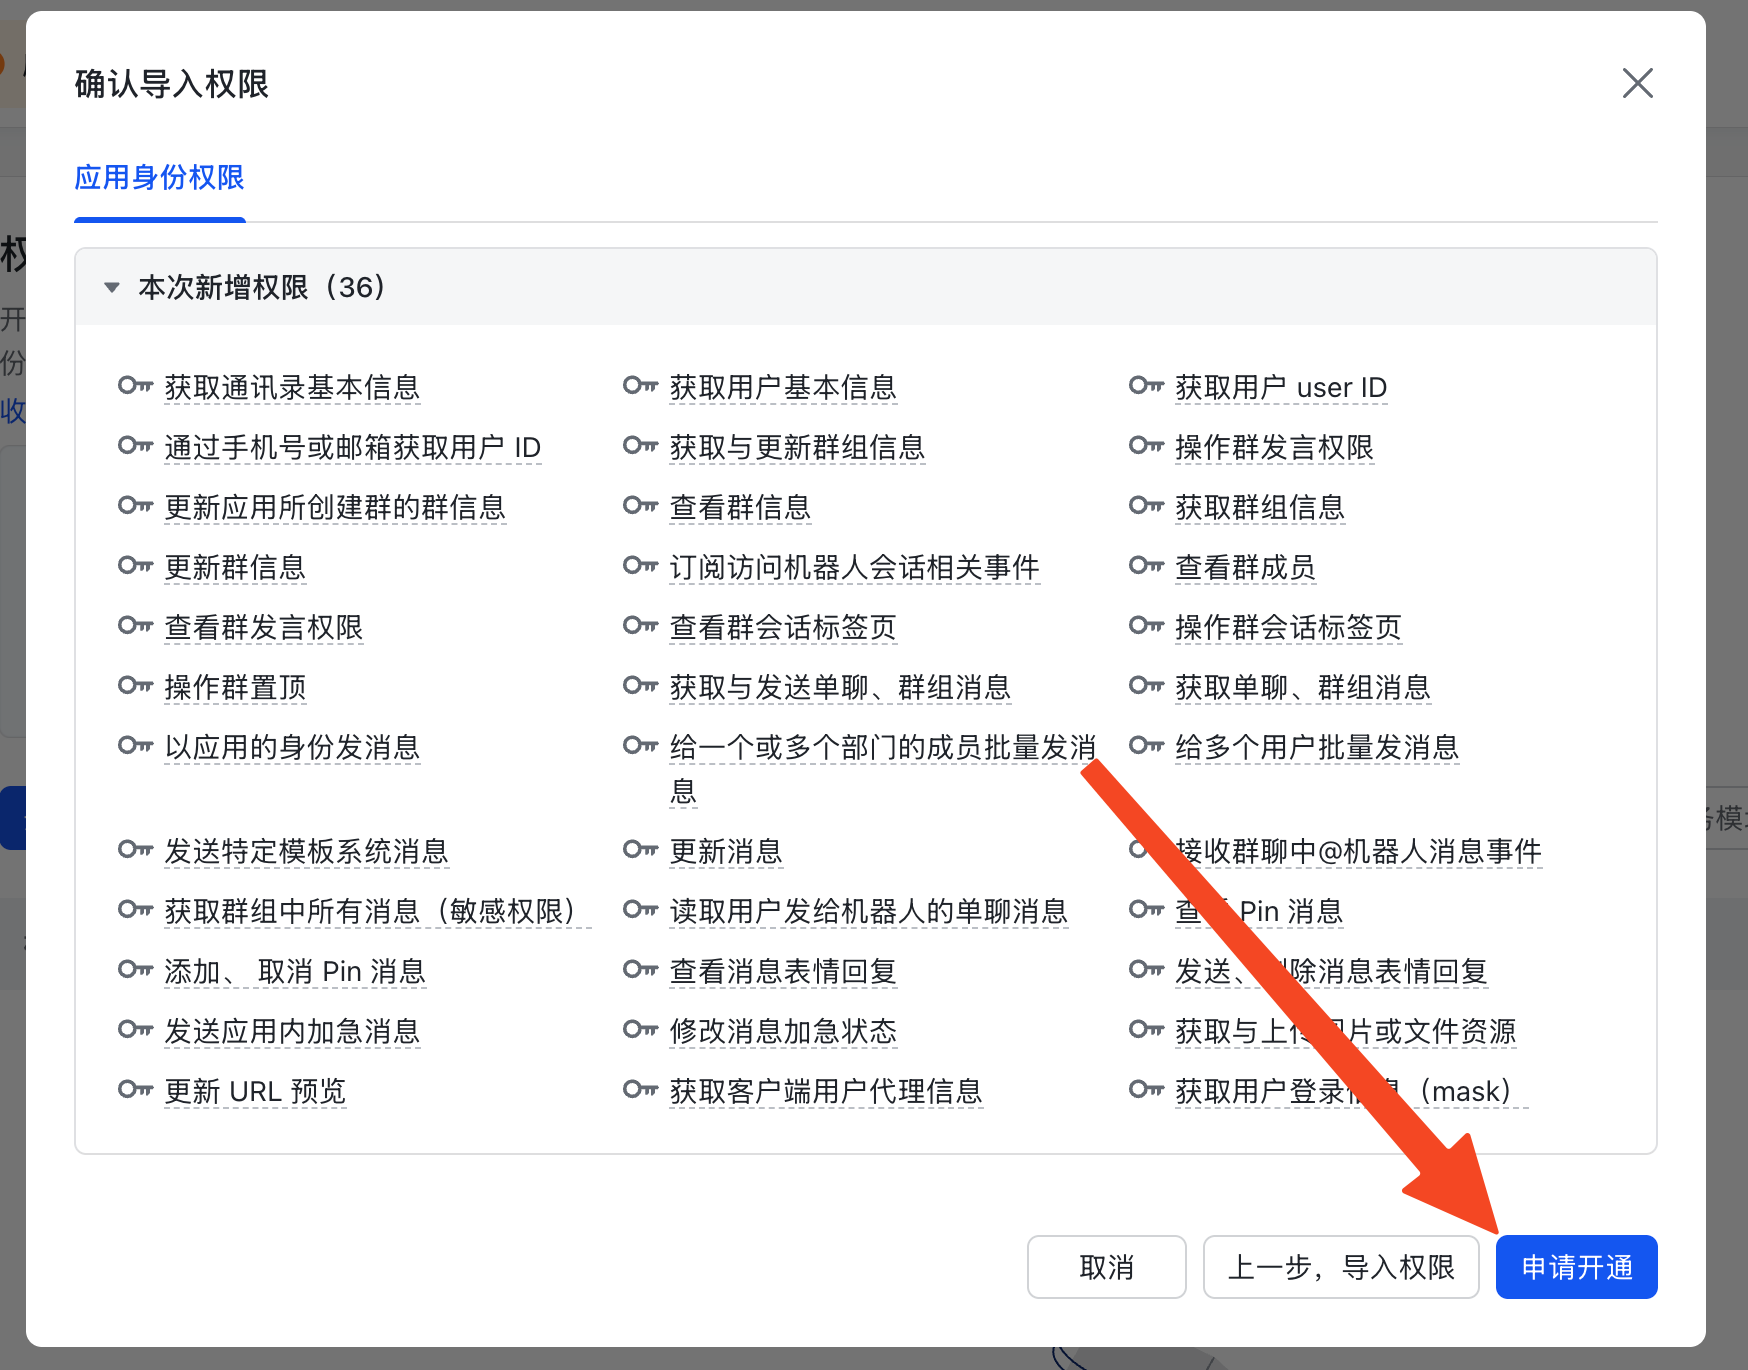Screen dimensions: 1748x1370
Task: Collapse the 本次新增权限（36）section
Action: 112,287
